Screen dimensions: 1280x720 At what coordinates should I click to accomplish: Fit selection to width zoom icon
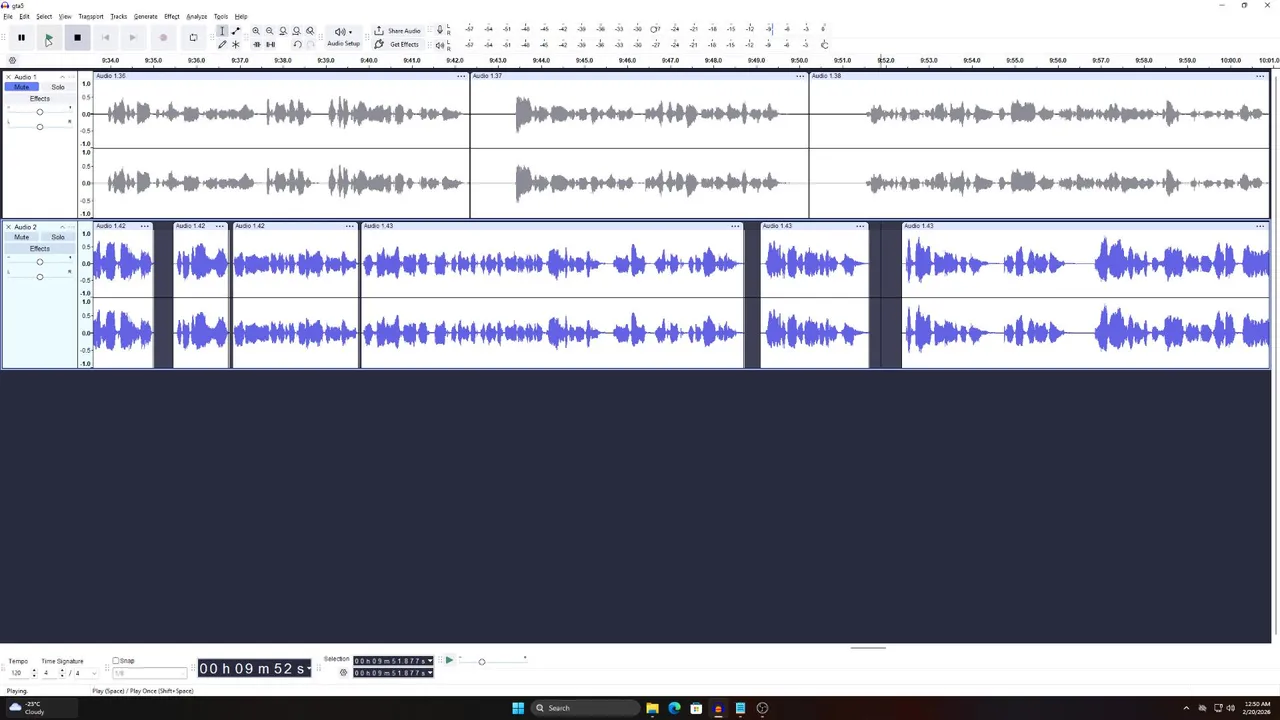283,31
